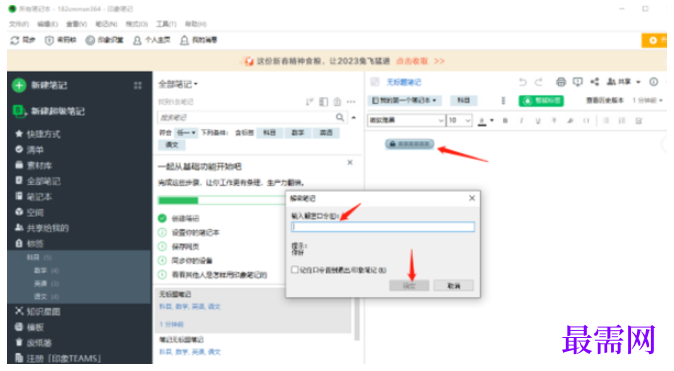The image size is (674, 371).
Task: Toggle bold formatting
Action: tap(505, 121)
